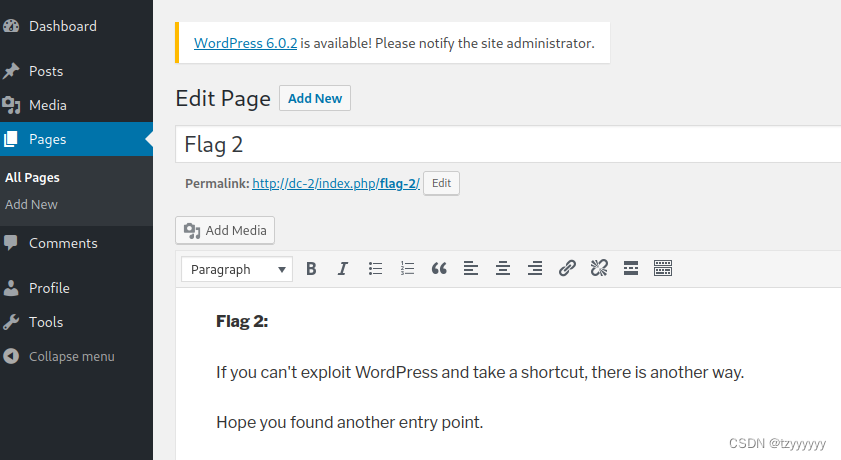Open Profile menu item

click(x=49, y=288)
